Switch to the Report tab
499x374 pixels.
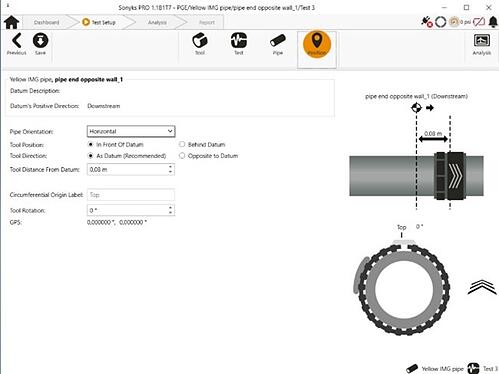[207, 22]
